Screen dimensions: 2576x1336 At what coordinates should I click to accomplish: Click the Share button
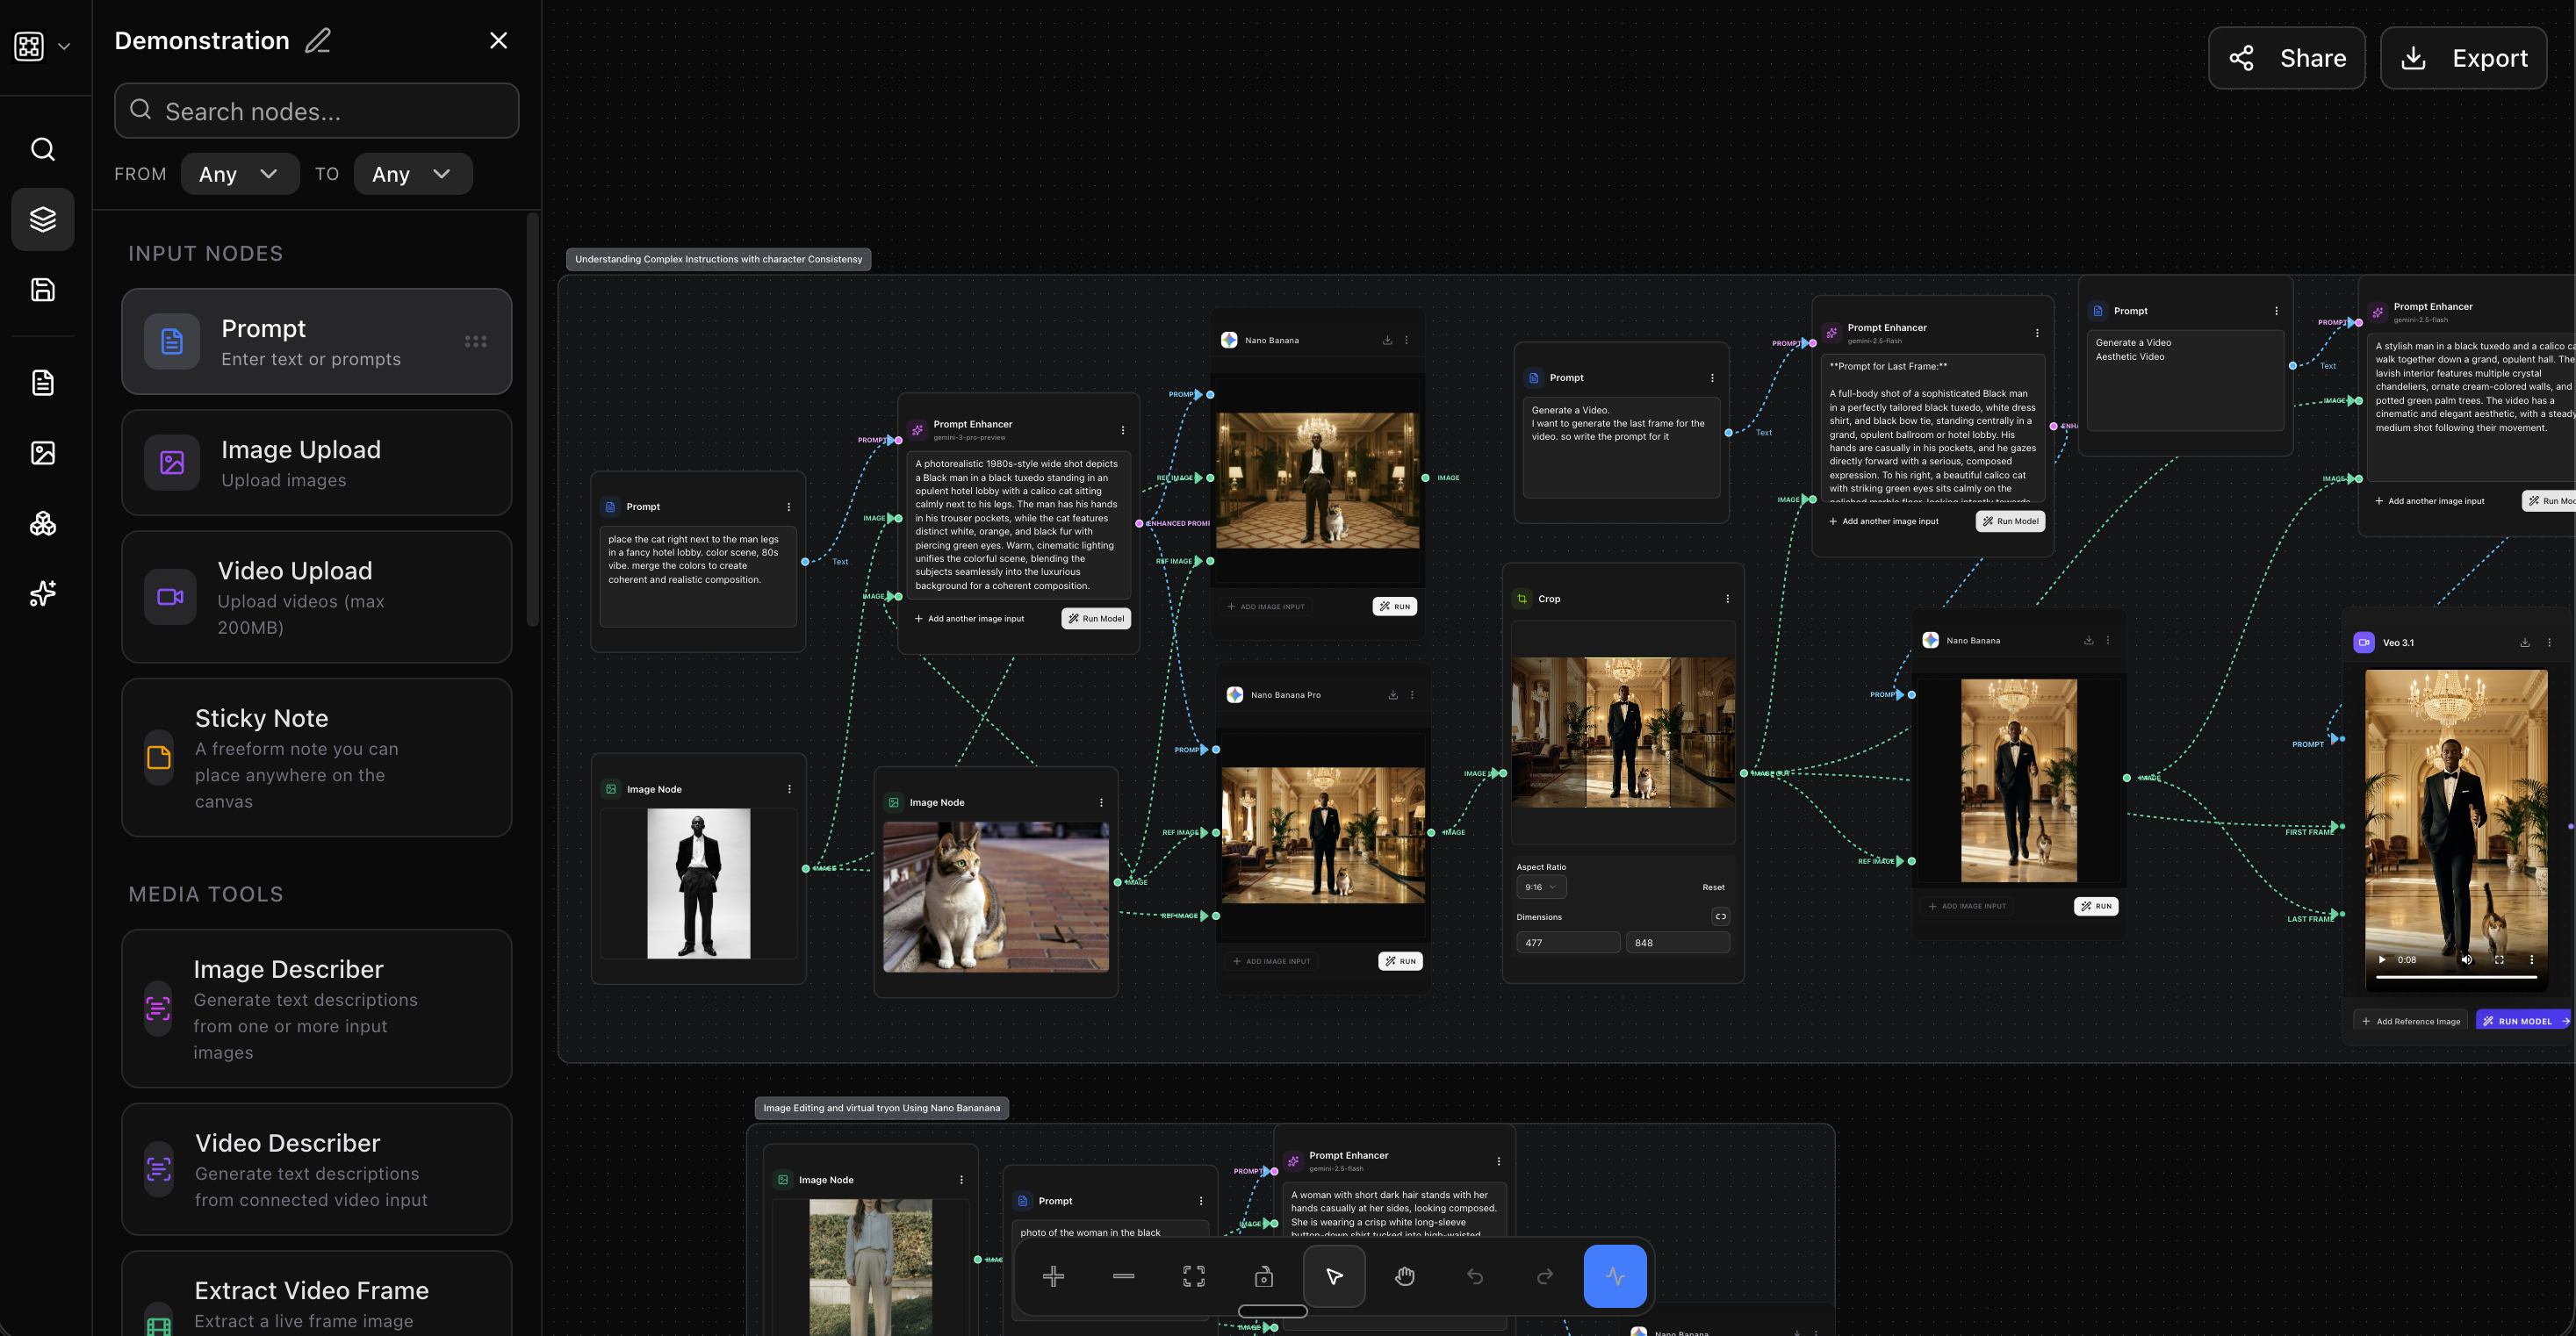[x=2286, y=58]
